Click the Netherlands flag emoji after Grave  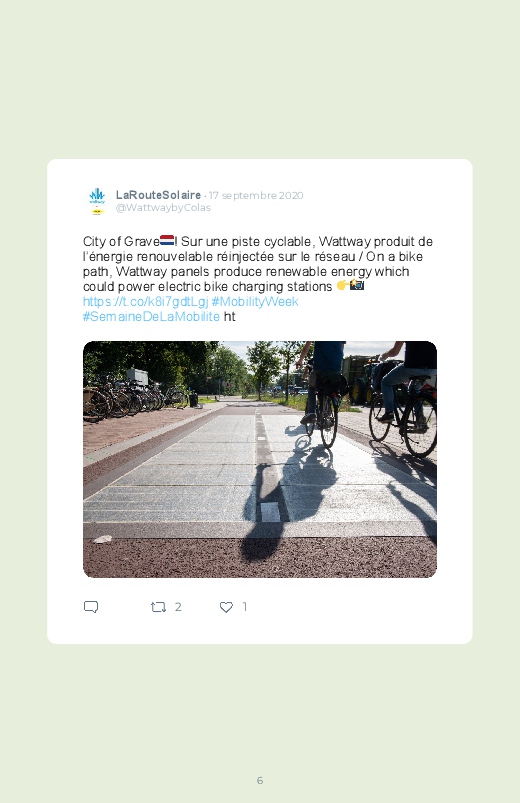(167, 240)
